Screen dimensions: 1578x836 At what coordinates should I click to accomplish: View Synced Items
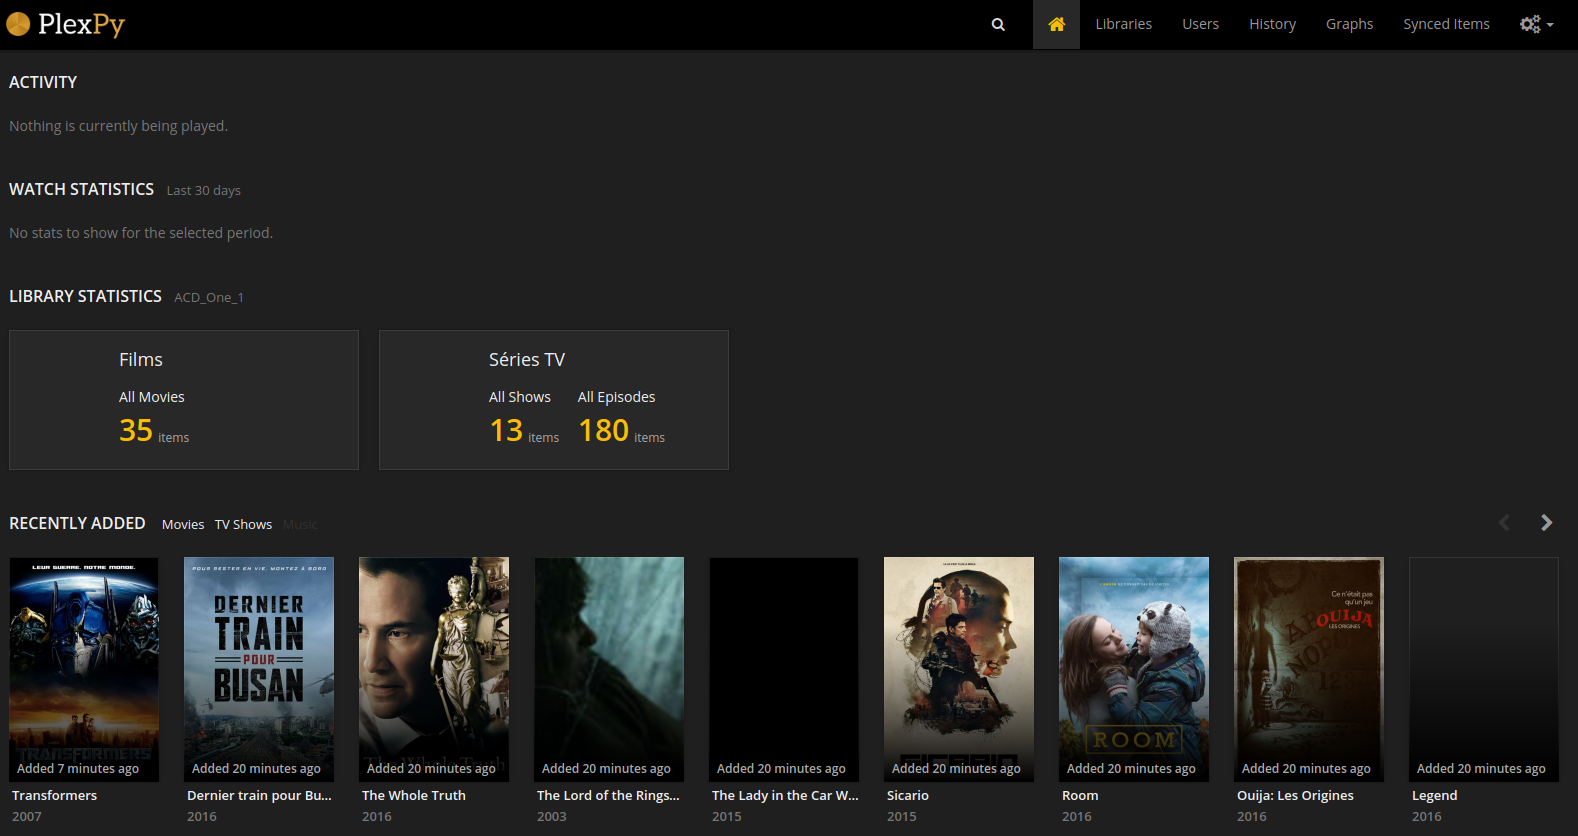(x=1446, y=24)
